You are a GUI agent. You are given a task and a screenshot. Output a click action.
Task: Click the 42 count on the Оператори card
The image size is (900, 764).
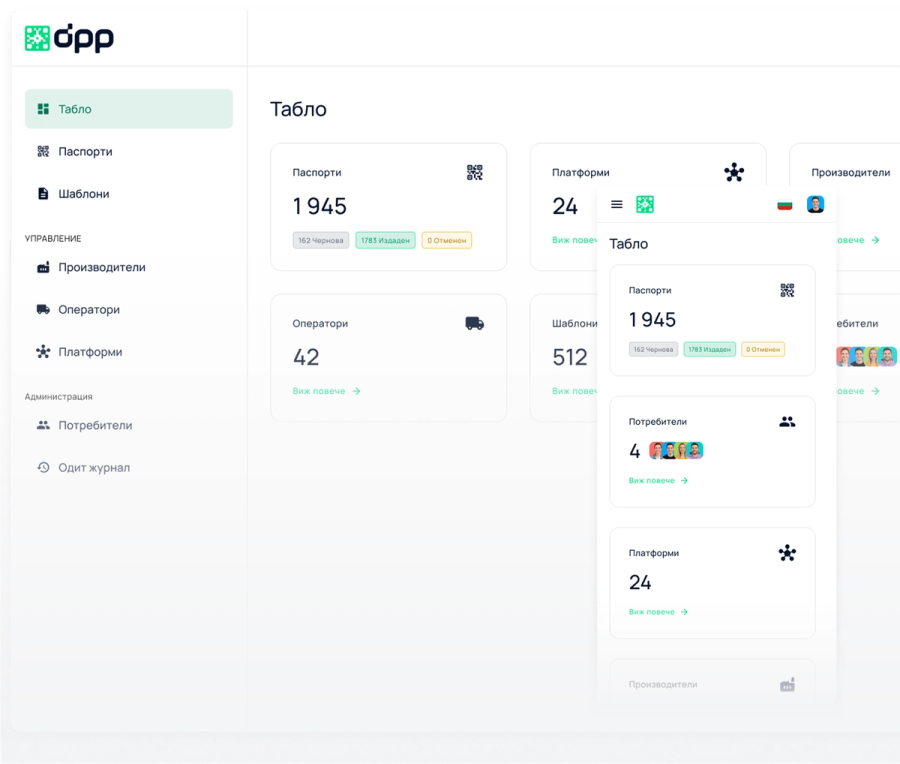point(306,358)
